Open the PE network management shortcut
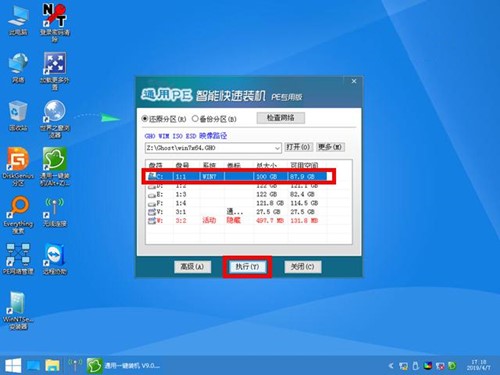Viewport: 500px width, 375px height. pos(18,259)
